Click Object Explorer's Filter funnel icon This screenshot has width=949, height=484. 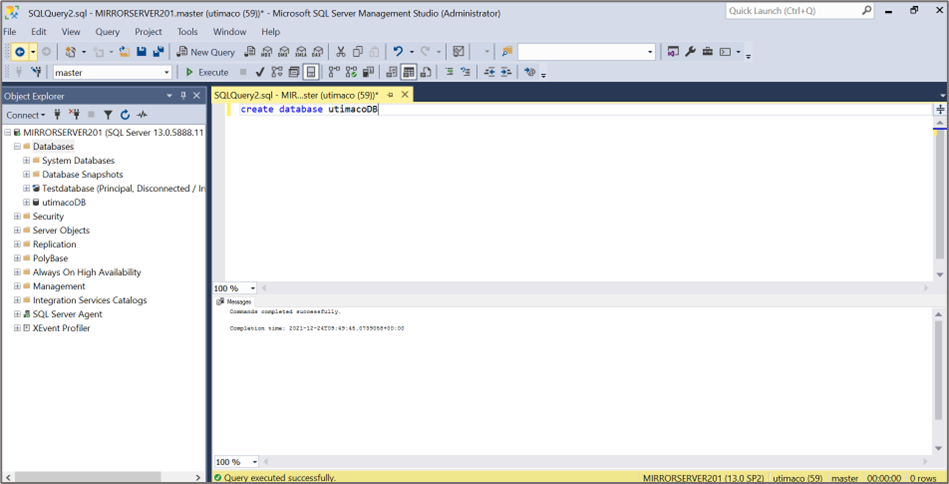(108, 114)
